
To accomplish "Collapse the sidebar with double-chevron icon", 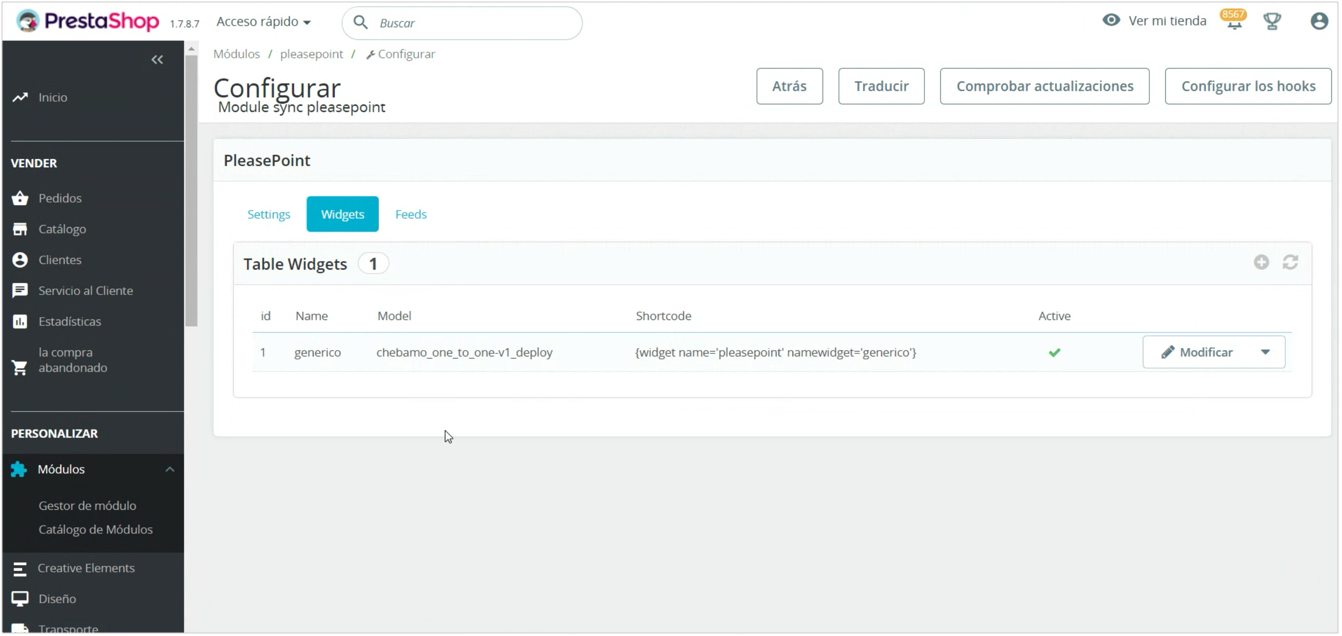I will coord(157,60).
